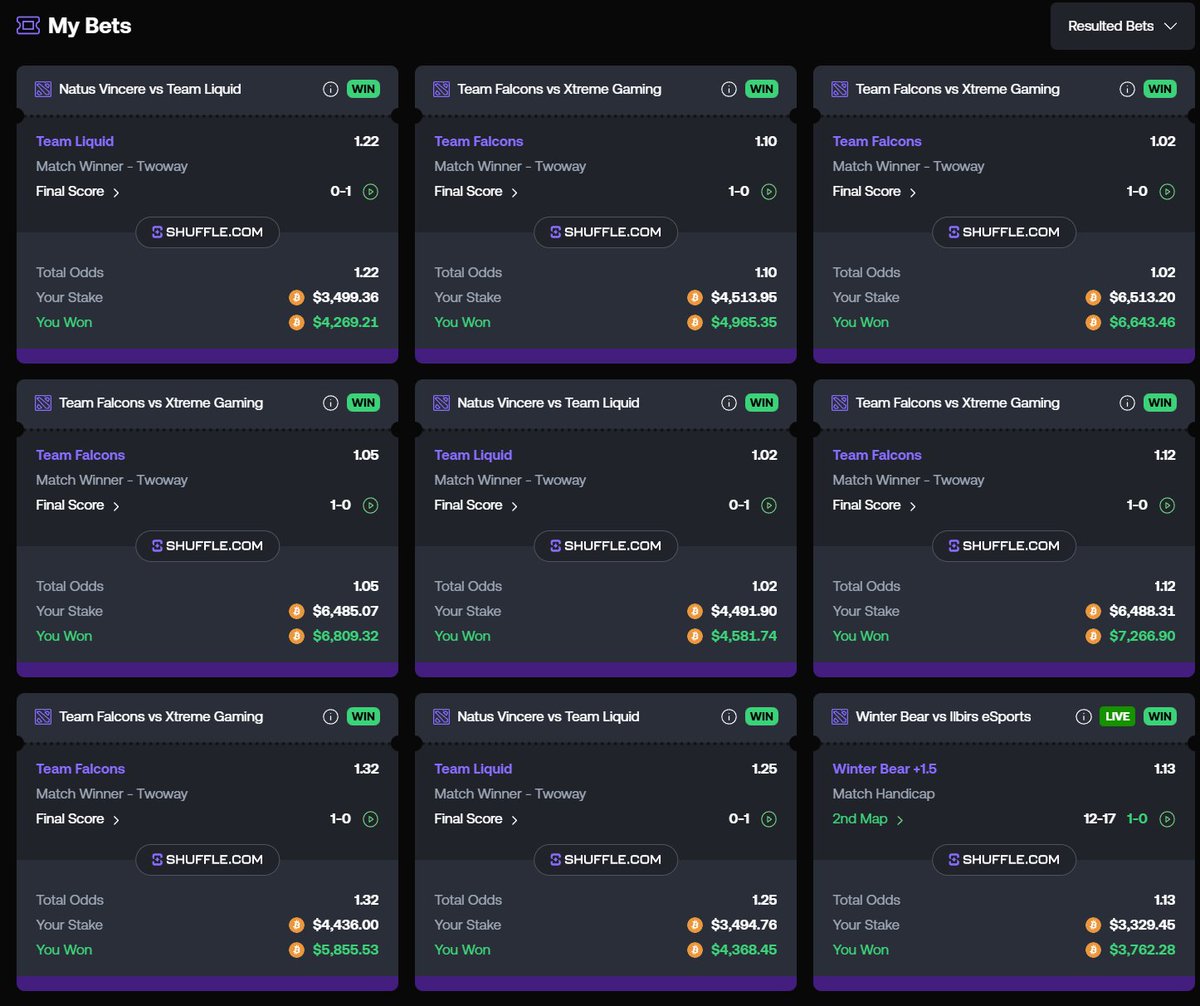1200x1006 pixels.
Task: Click game icon on the Liquid 1.22 bet header
Action: click(43, 89)
